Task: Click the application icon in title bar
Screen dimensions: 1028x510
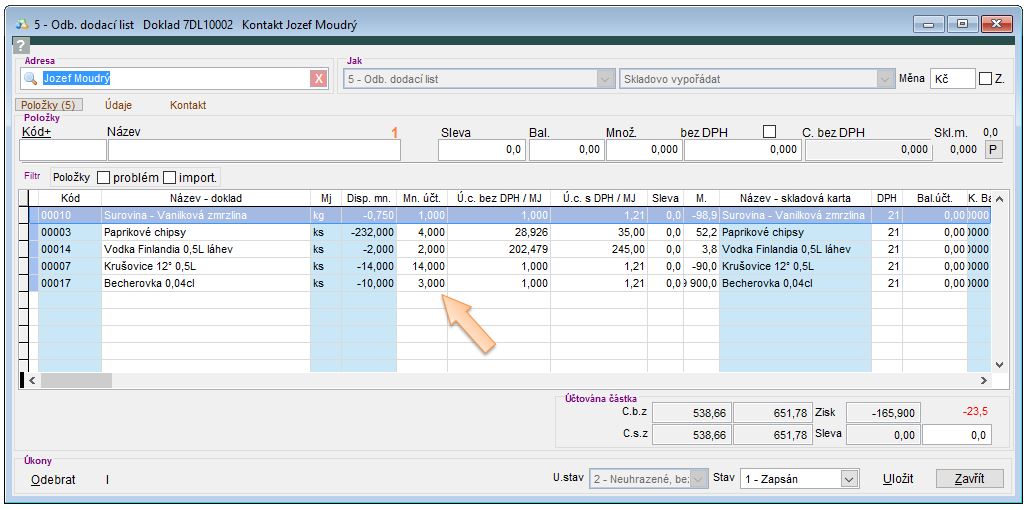Action: 22,25
